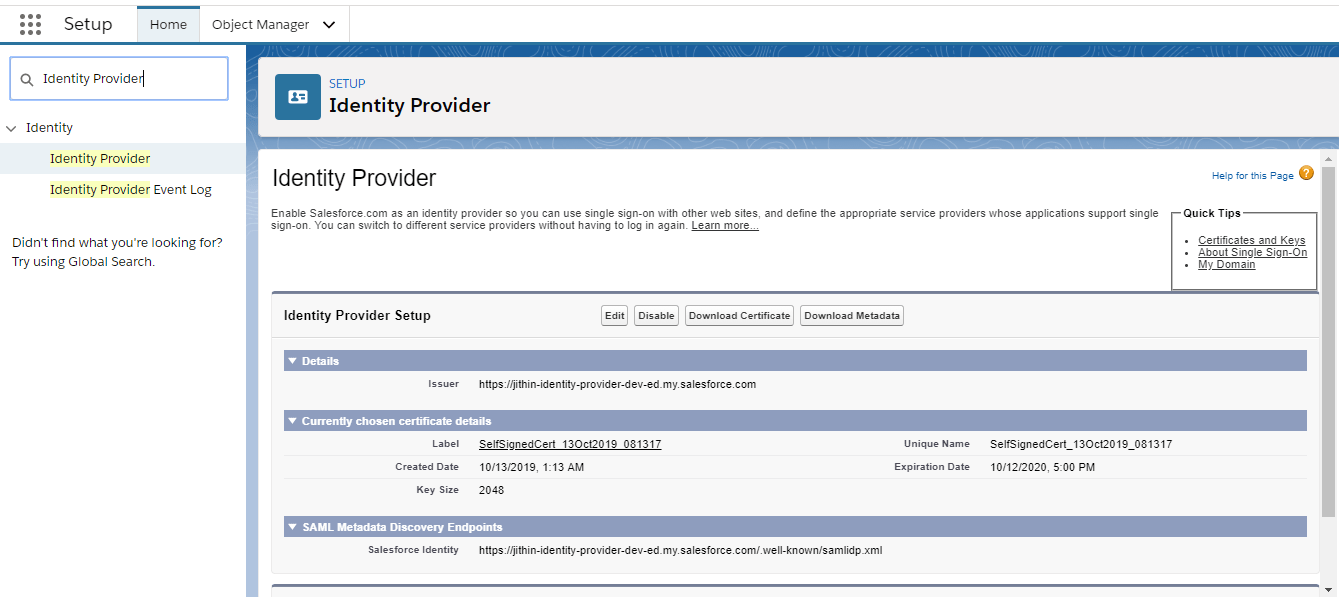Open Certificates and Keys quick tip
Screen dimensions: 1339x597
point(1251,241)
